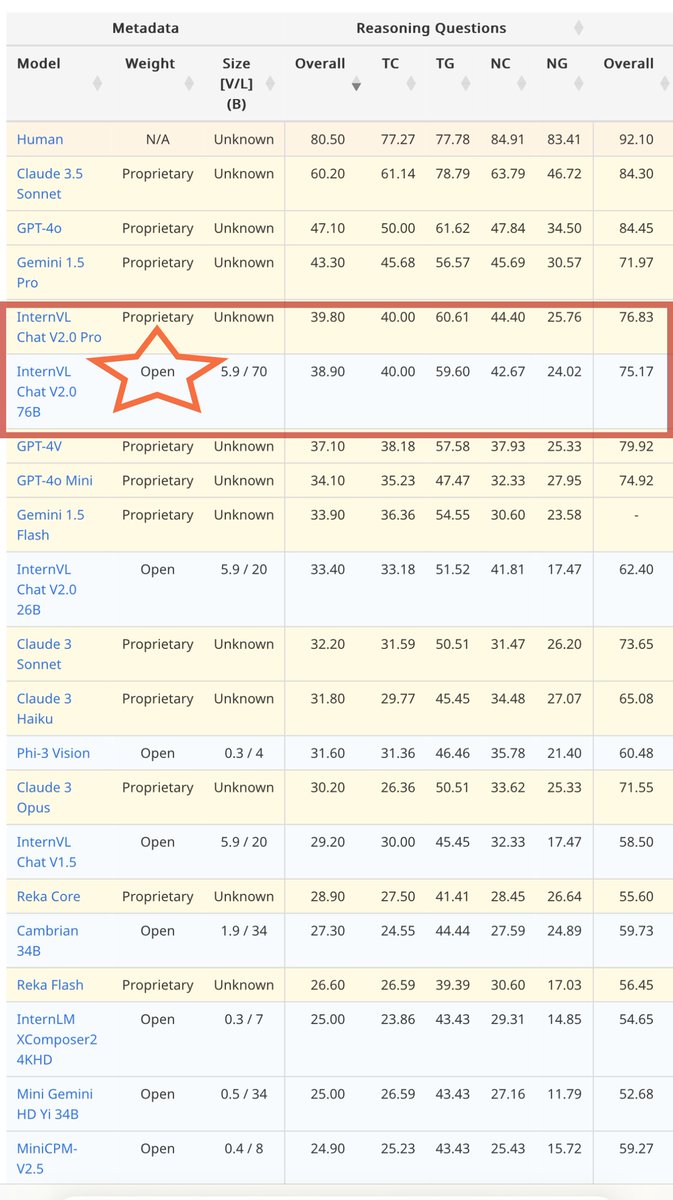Click the N/A weight cell for Human

(157, 139)
